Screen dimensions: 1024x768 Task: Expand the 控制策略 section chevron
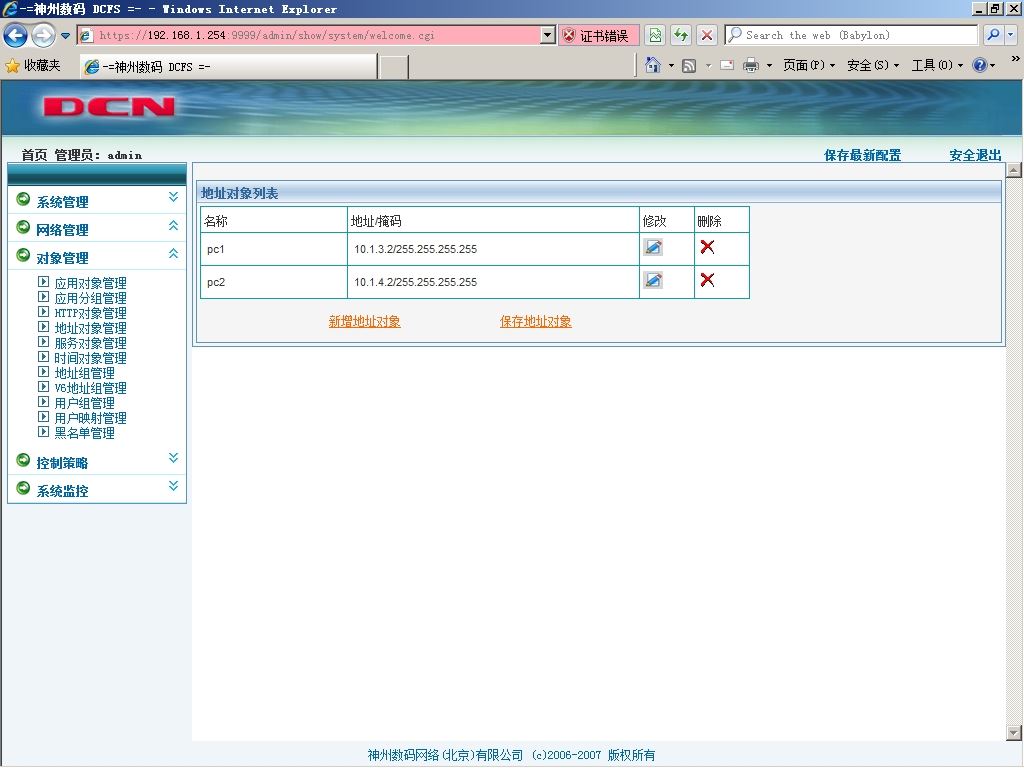click(x=173, y=458)
